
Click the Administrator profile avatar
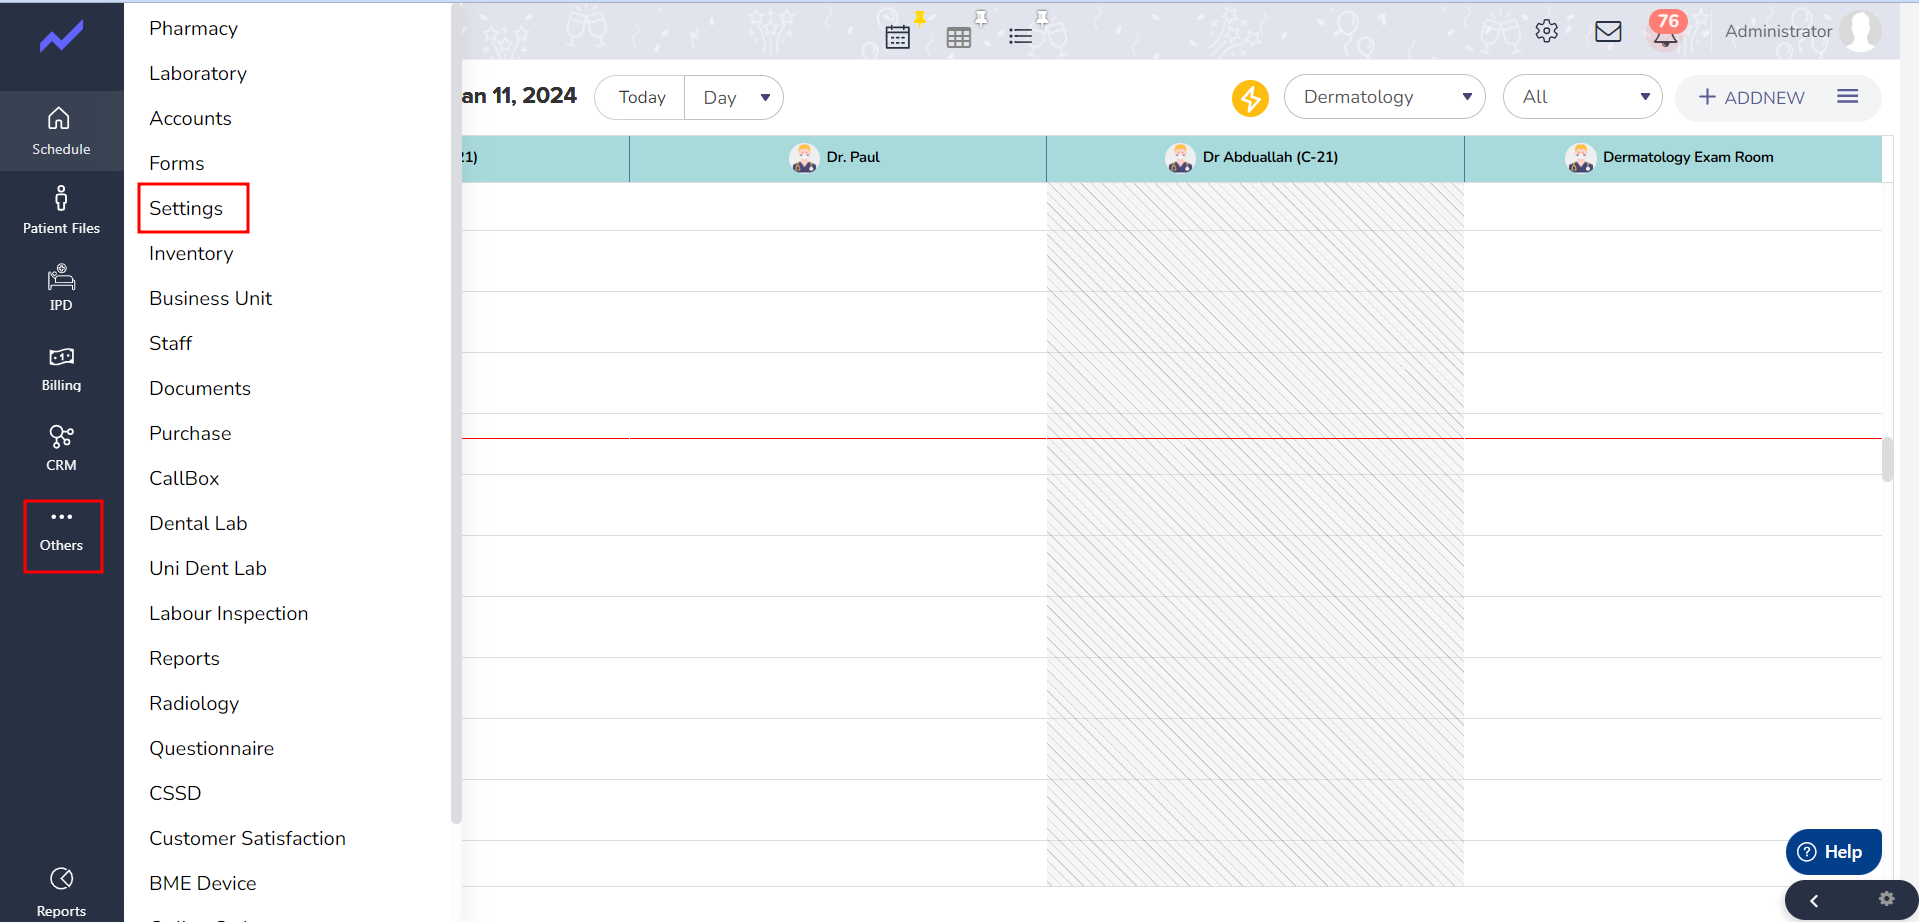[1860, 31]
